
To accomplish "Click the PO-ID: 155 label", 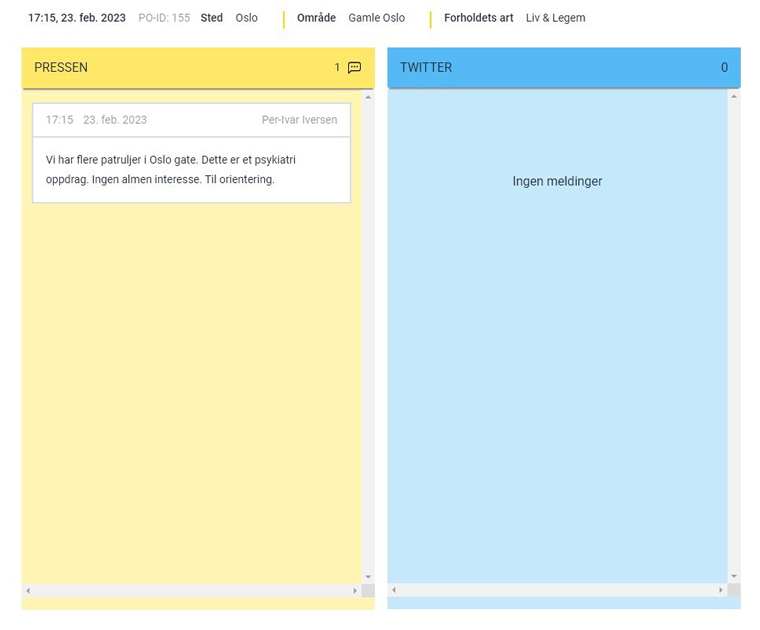I will point(164,18).
